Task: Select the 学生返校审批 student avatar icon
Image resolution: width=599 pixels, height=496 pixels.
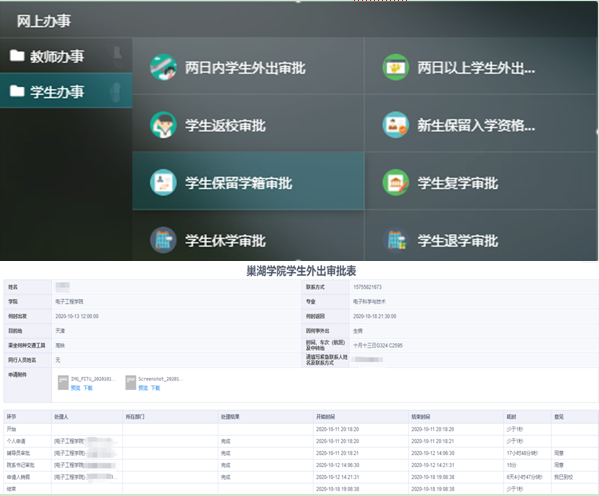Action: click(x=163, y=125)
